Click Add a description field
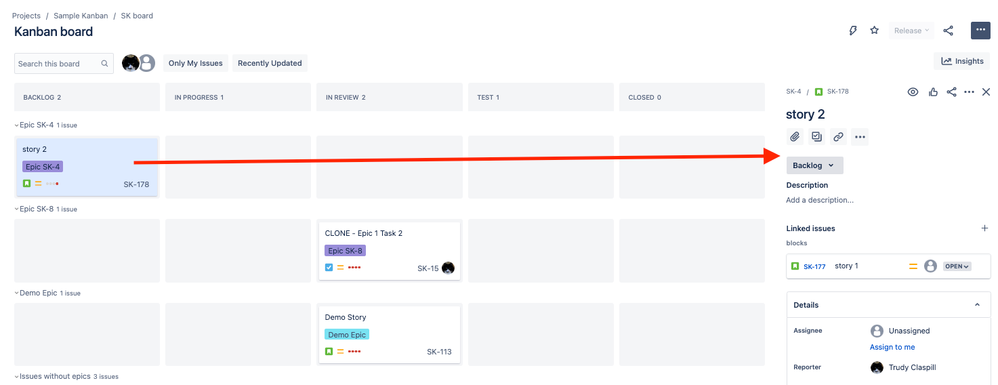The image size is (998, 385). tap(820, 200)
